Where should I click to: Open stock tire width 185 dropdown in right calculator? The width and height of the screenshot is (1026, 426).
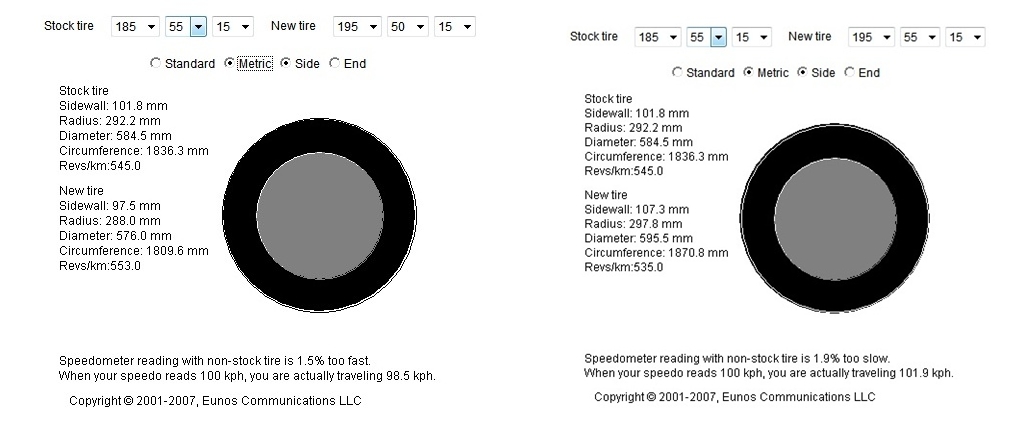tap(658, 37)
